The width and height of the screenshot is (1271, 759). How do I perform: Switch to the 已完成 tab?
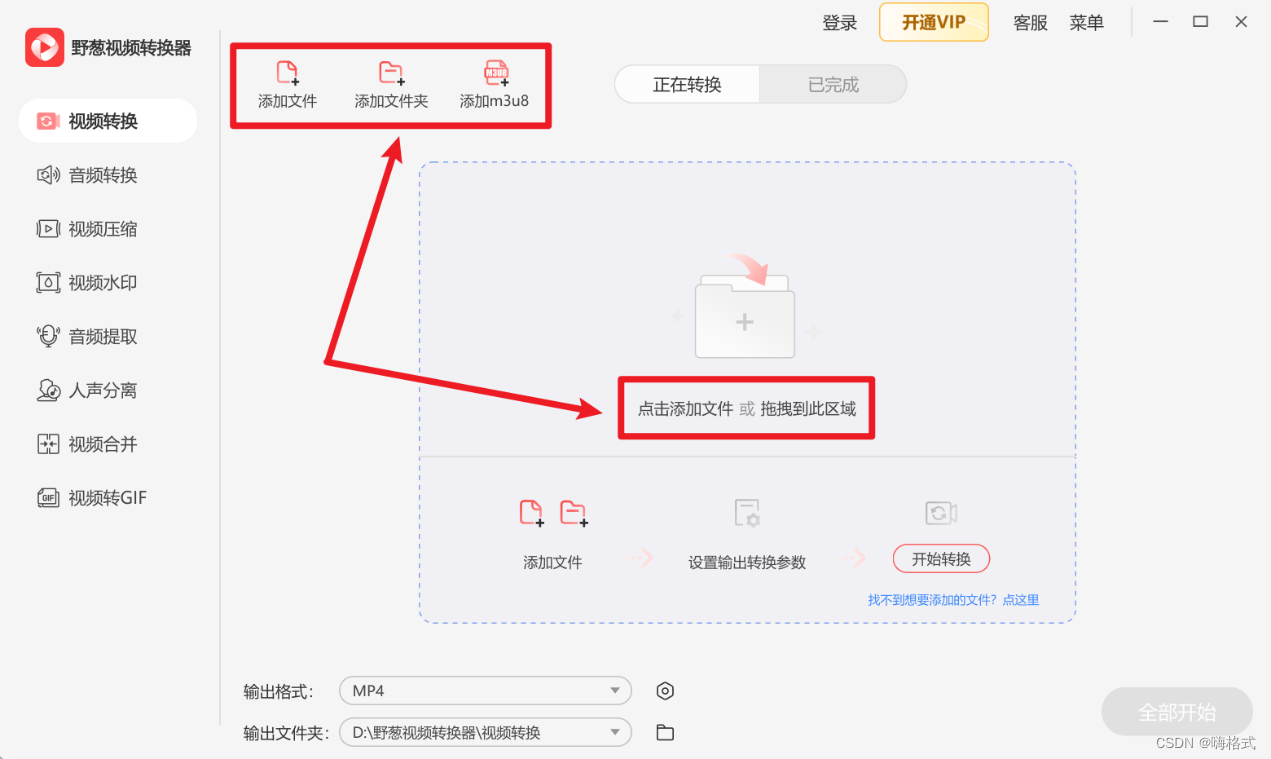(x=833, y=84)
